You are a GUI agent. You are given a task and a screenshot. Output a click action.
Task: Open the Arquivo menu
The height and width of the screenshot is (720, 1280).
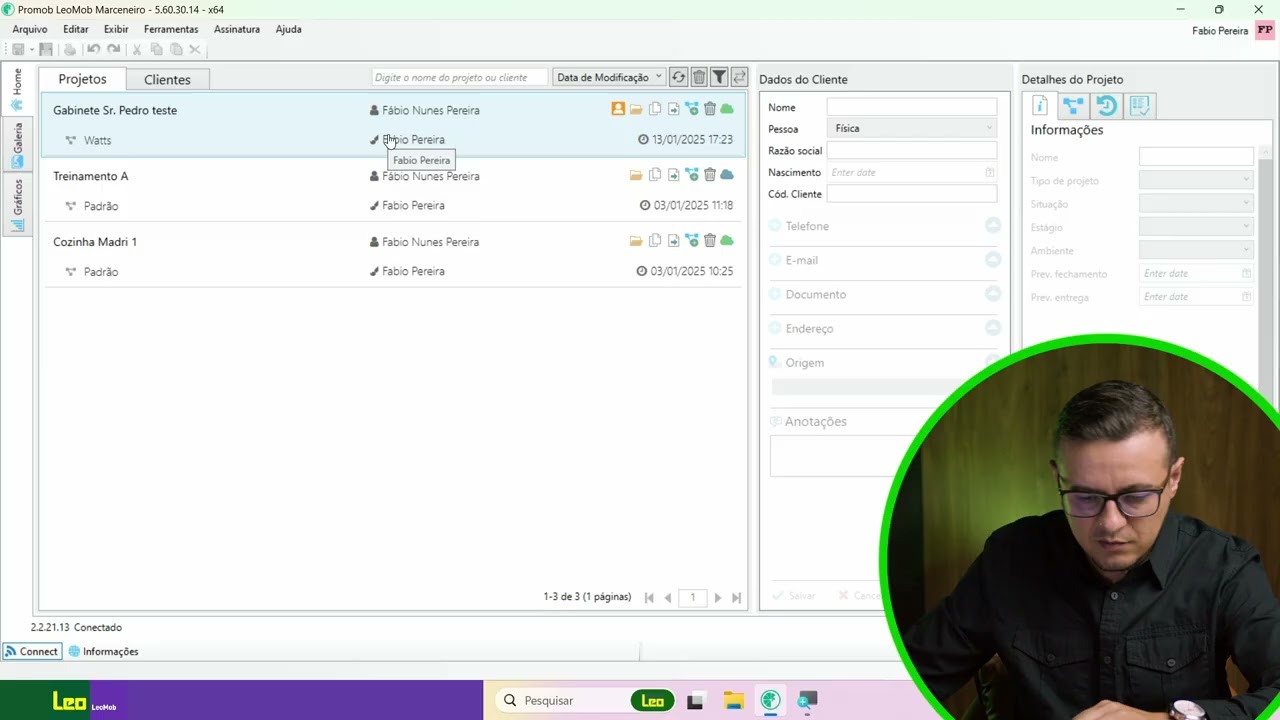[30, 29]
